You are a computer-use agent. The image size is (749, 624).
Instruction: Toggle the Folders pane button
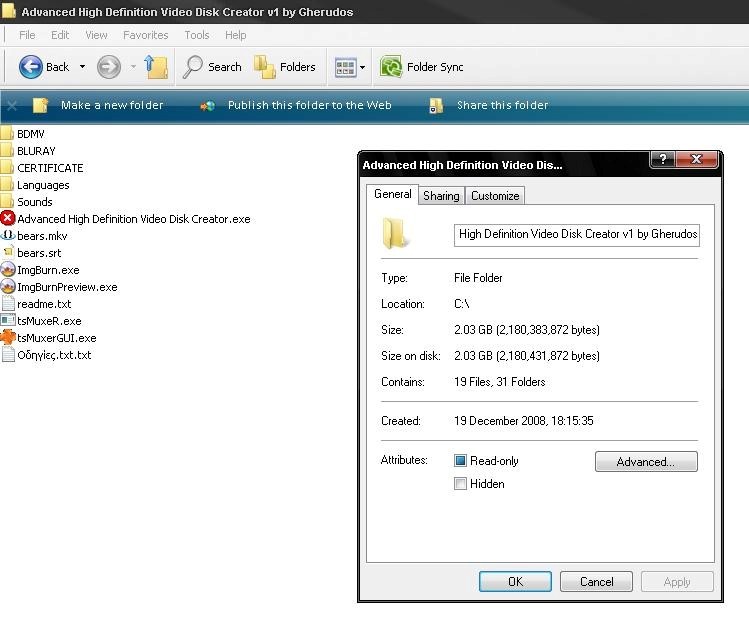(x=285, y=67)
